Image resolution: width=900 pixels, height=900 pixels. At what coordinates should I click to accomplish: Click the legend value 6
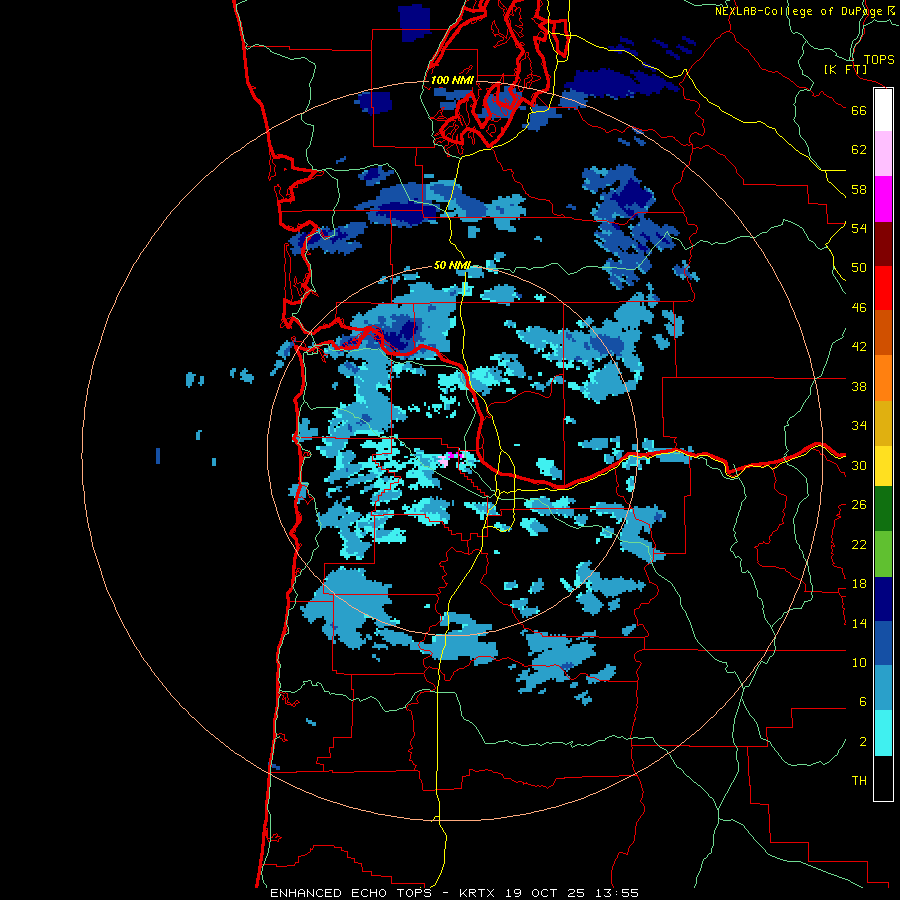click(x=862, y=702)
